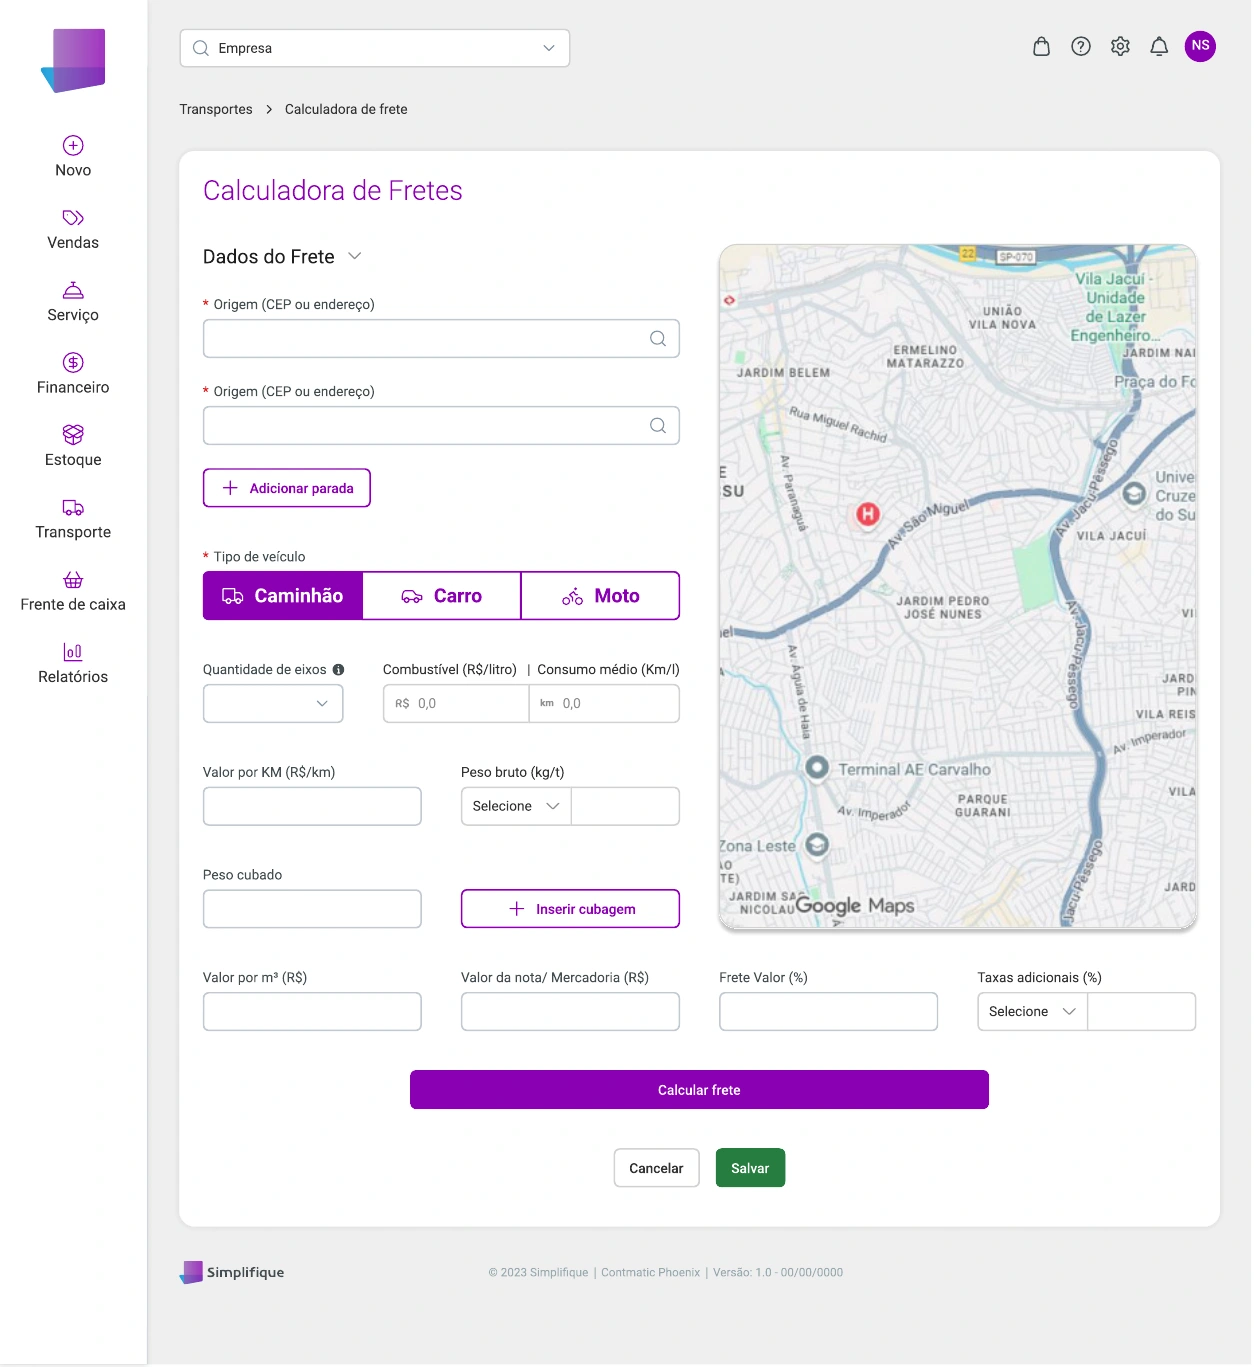Click the Peso cubado input field
Image resolution: width=1254 pixels, height=1367 pixels.
[x=312, y=909]
